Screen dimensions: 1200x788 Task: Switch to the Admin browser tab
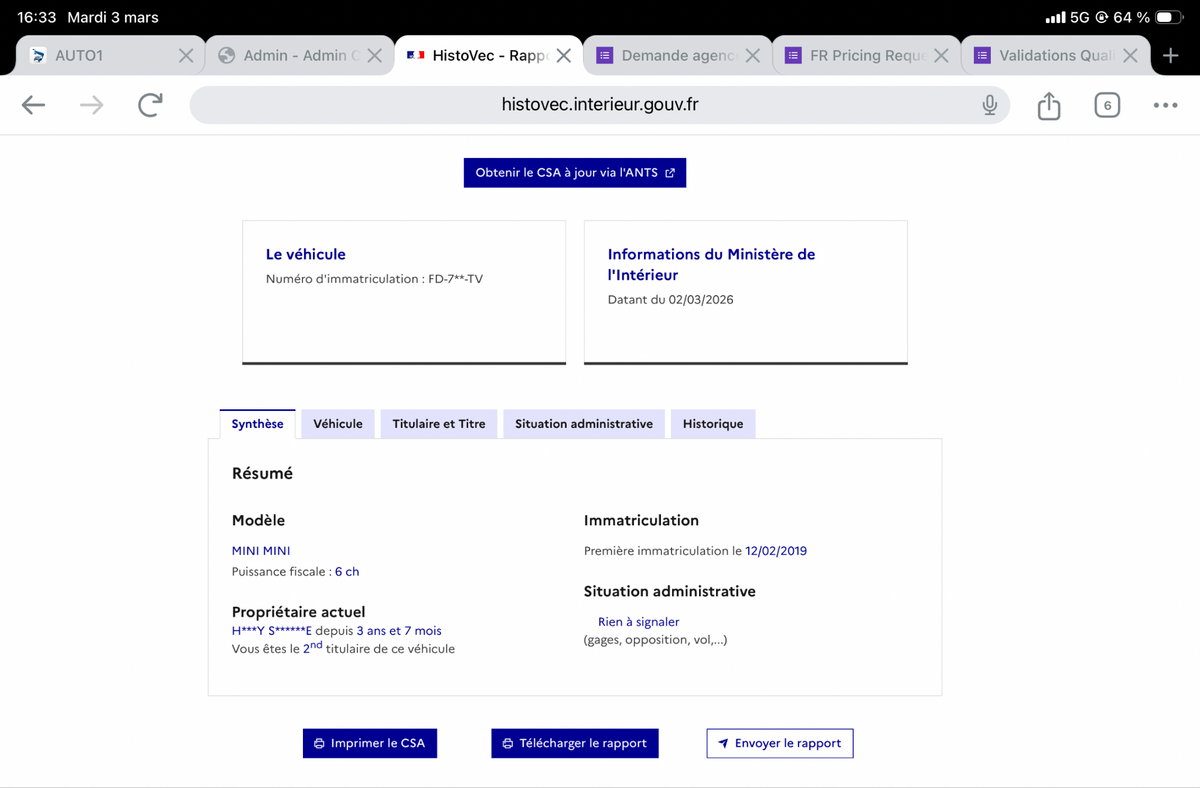point(290,56)
